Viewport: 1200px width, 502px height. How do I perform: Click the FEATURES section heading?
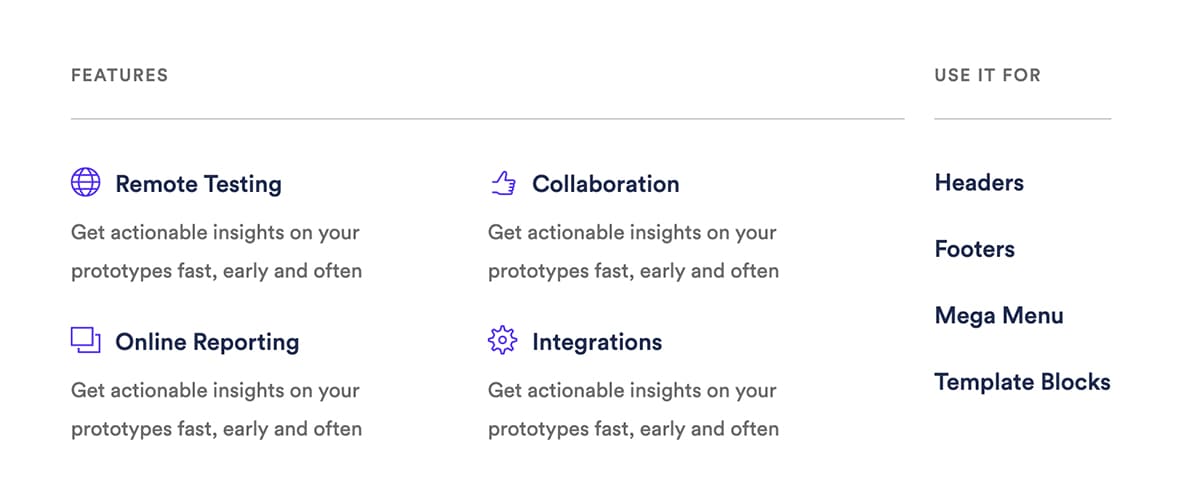coord(119,75)
